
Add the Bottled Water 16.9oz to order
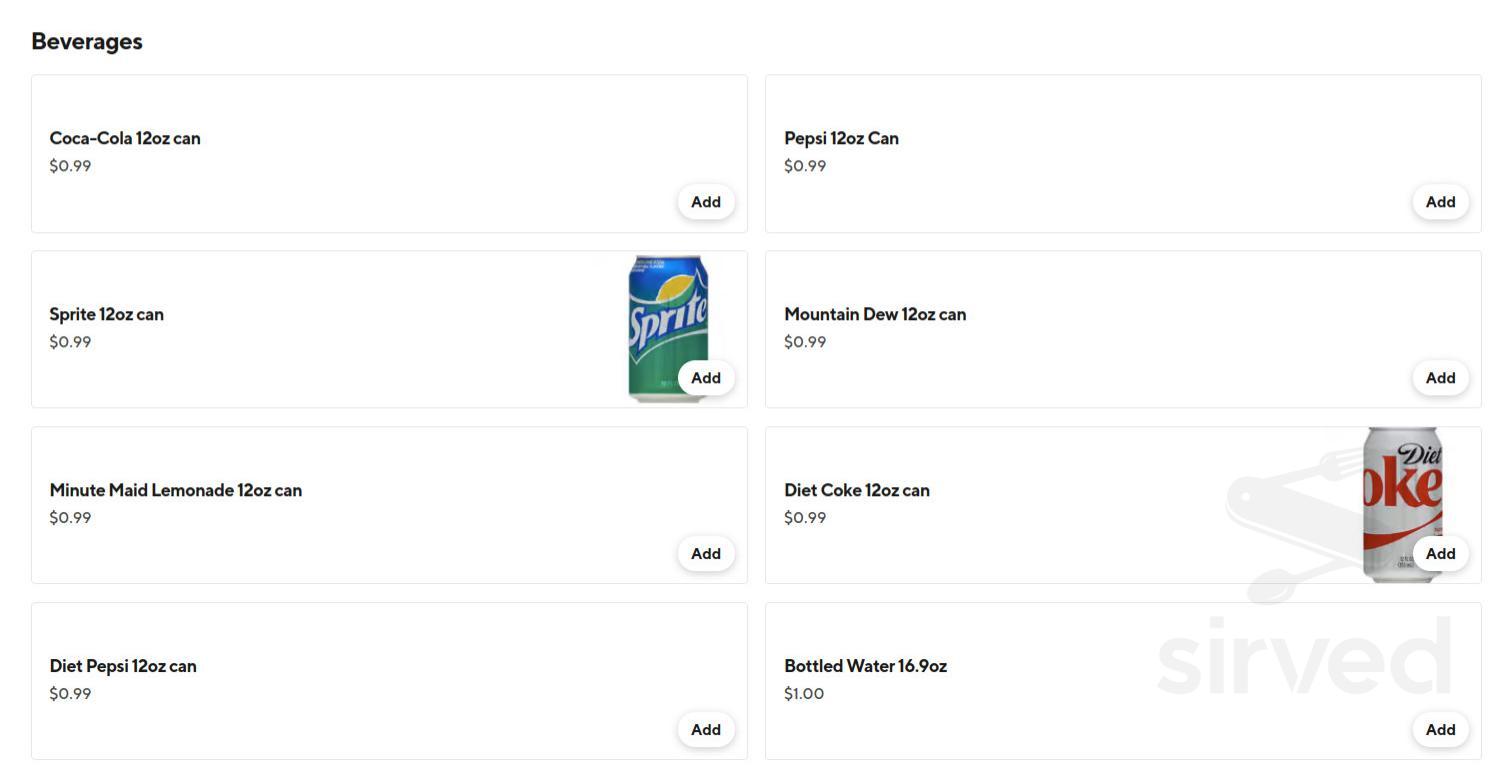[x=1439, y=729]
